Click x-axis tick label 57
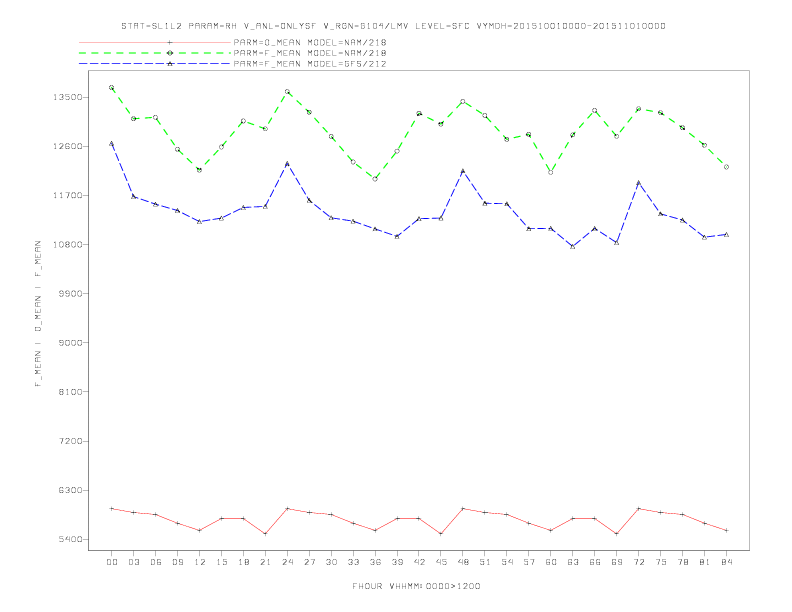 (x=529, y=562)
